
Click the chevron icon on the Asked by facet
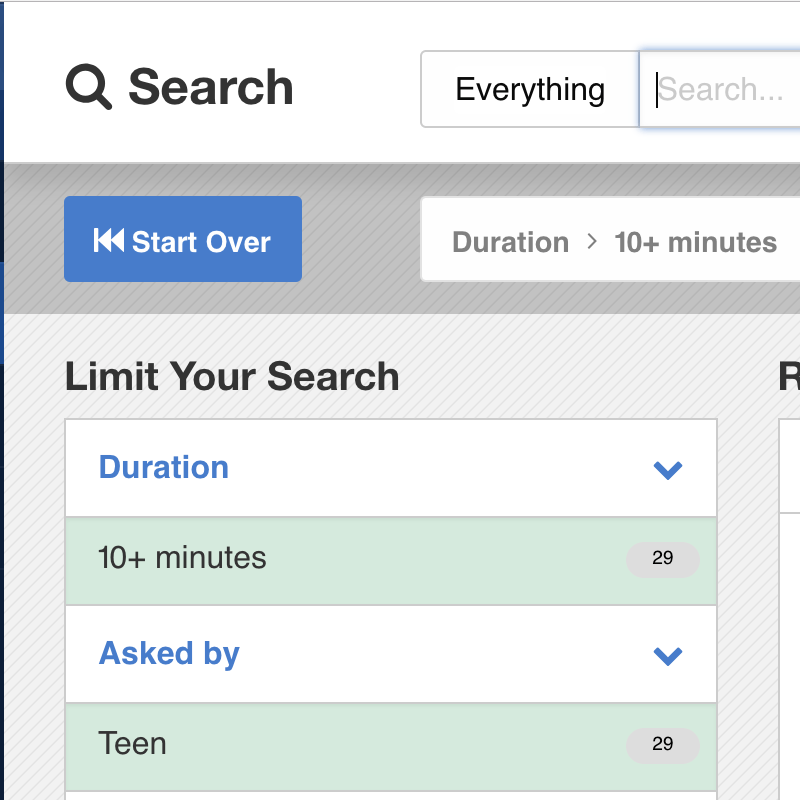tap(667, 656)
